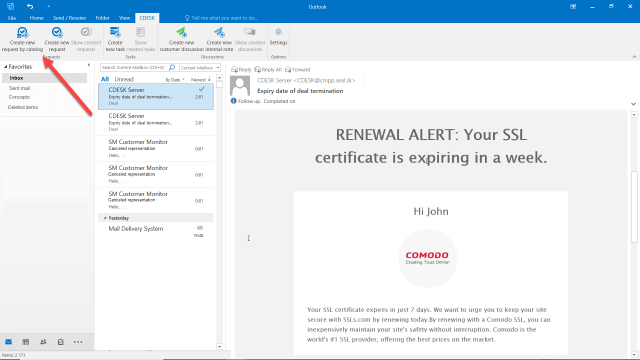
Task: Select the second CDESK Server email
Action: click(x=156, y=122)
